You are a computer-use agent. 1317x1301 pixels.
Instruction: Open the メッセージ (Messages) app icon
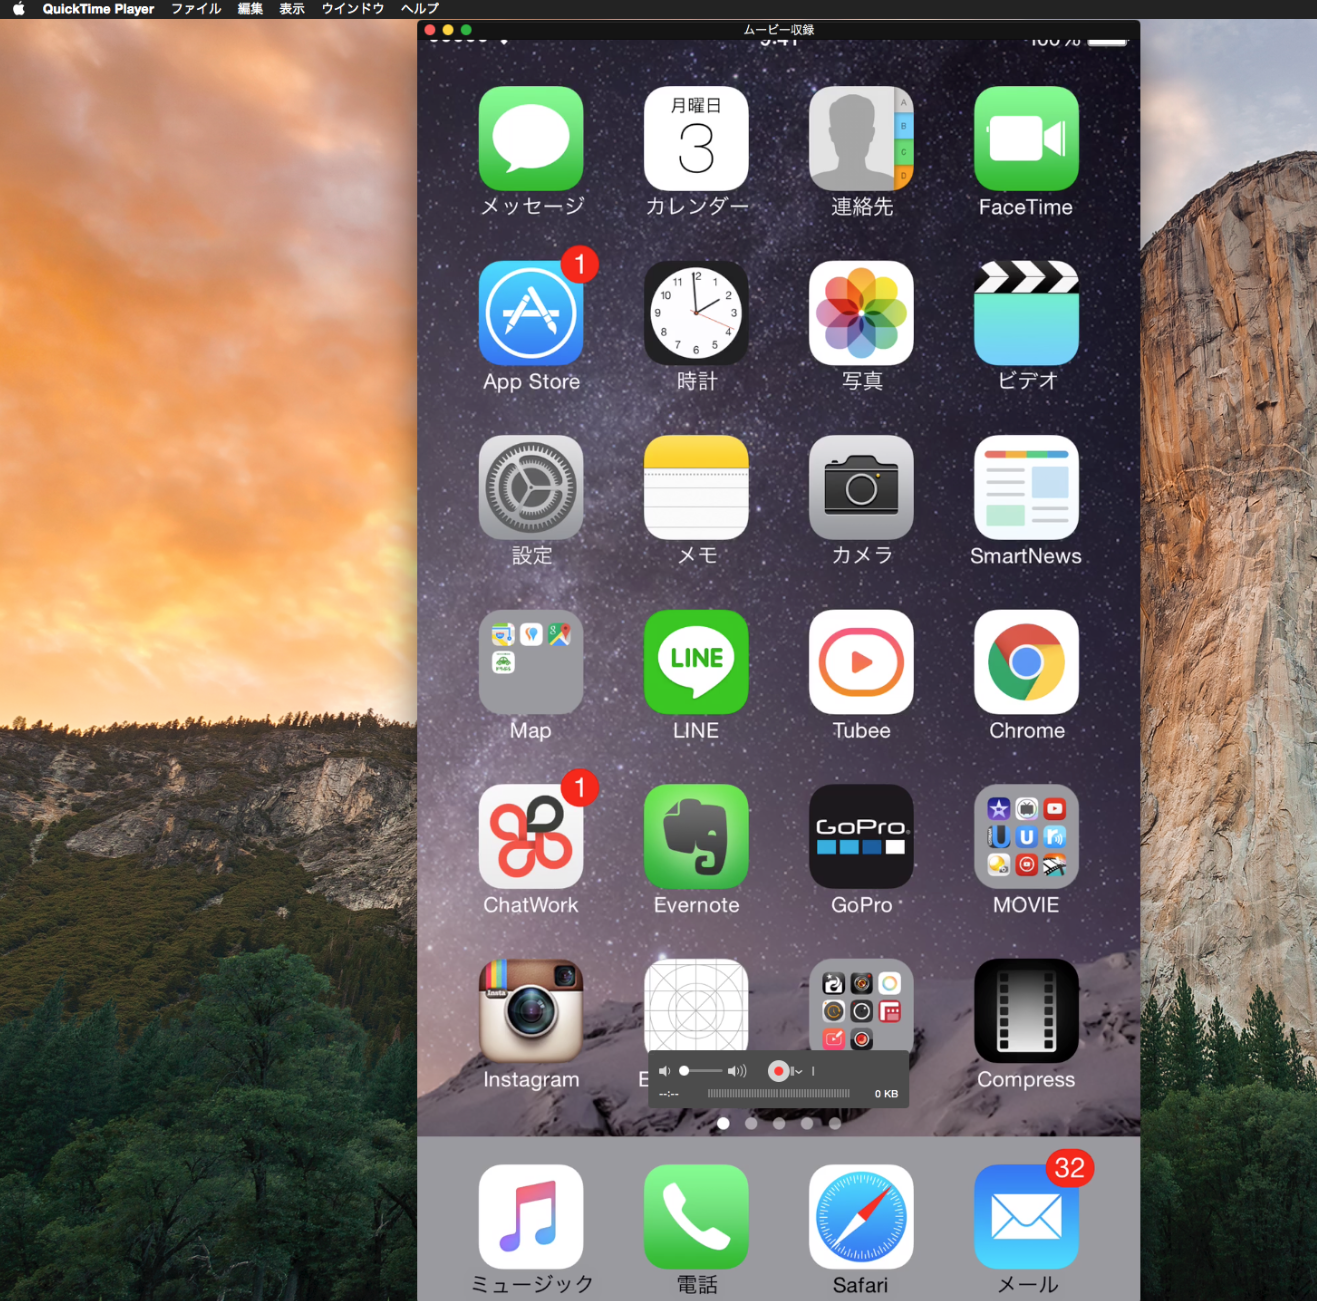click(531, 138)
